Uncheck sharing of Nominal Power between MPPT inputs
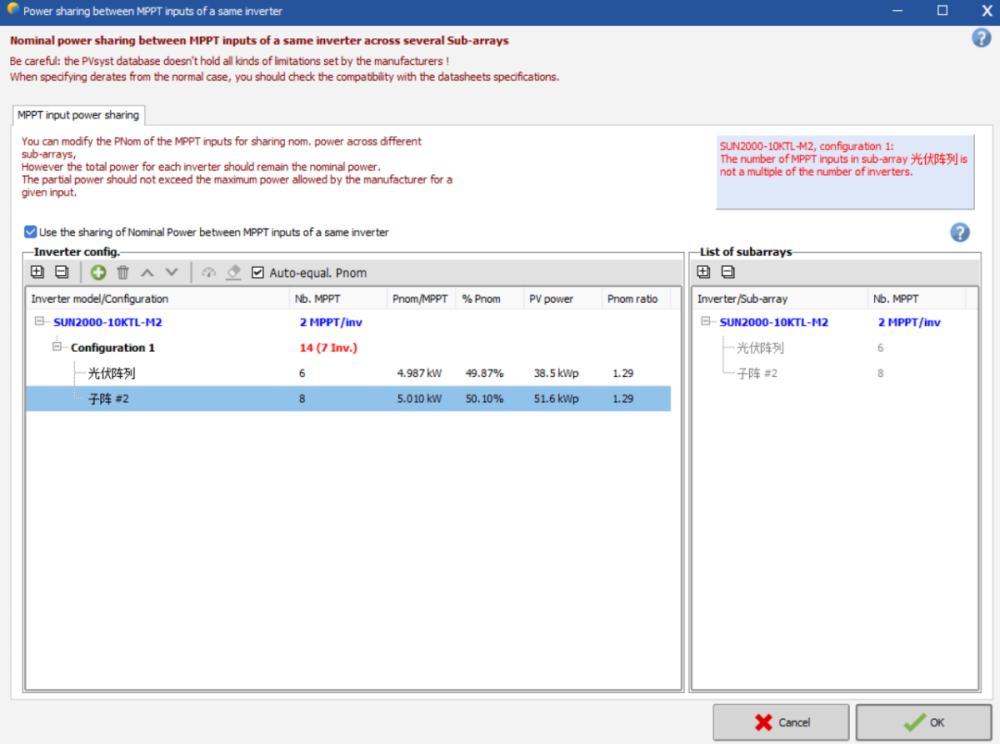The image size is (1000, 744). pos(31,232)
